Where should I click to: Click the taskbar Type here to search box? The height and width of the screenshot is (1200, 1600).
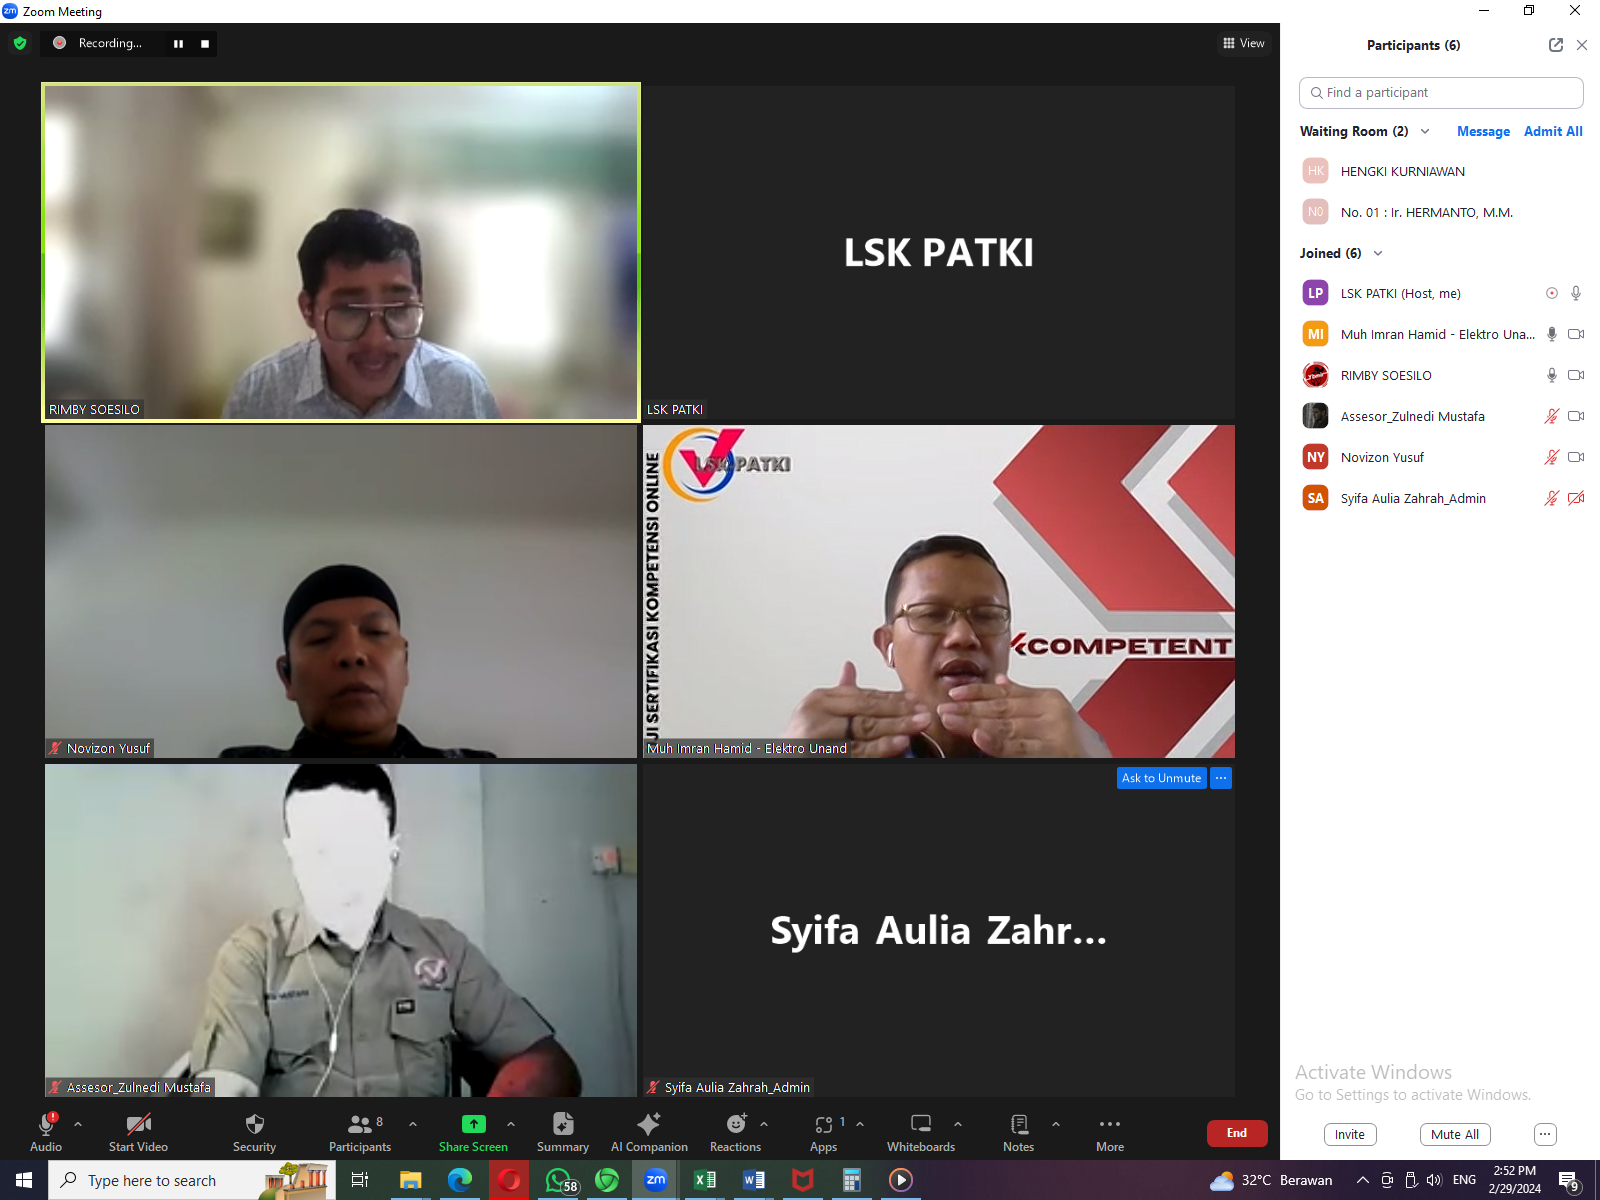tap(192, 1180)
